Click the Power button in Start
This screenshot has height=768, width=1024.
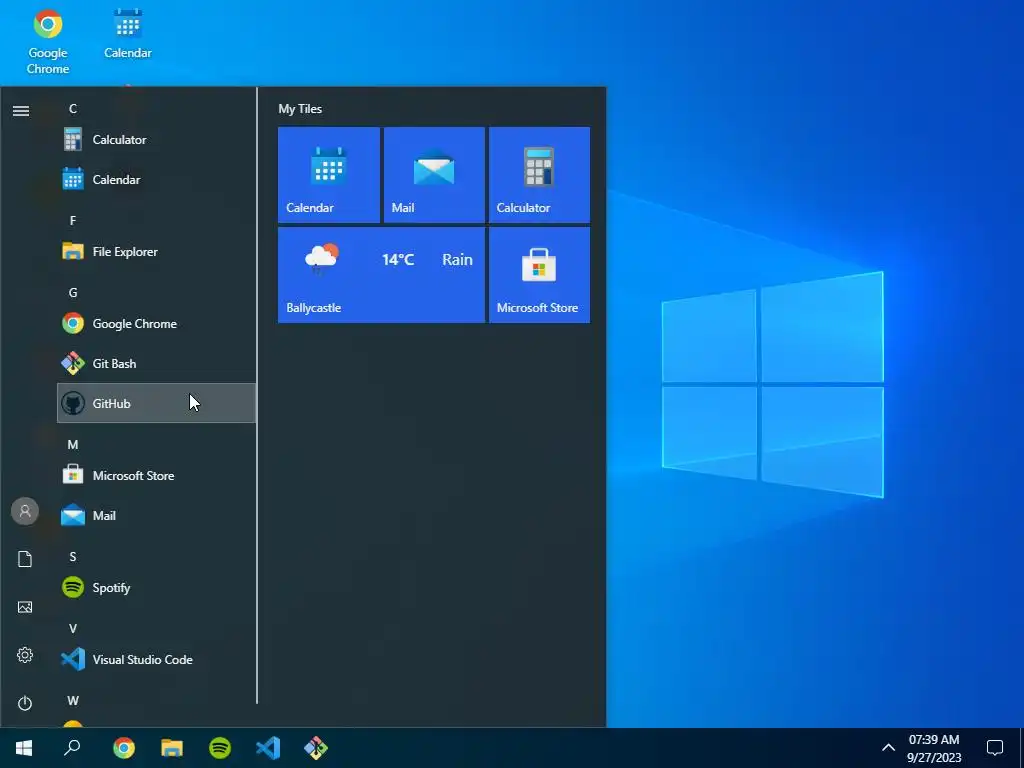coord(25,703)
